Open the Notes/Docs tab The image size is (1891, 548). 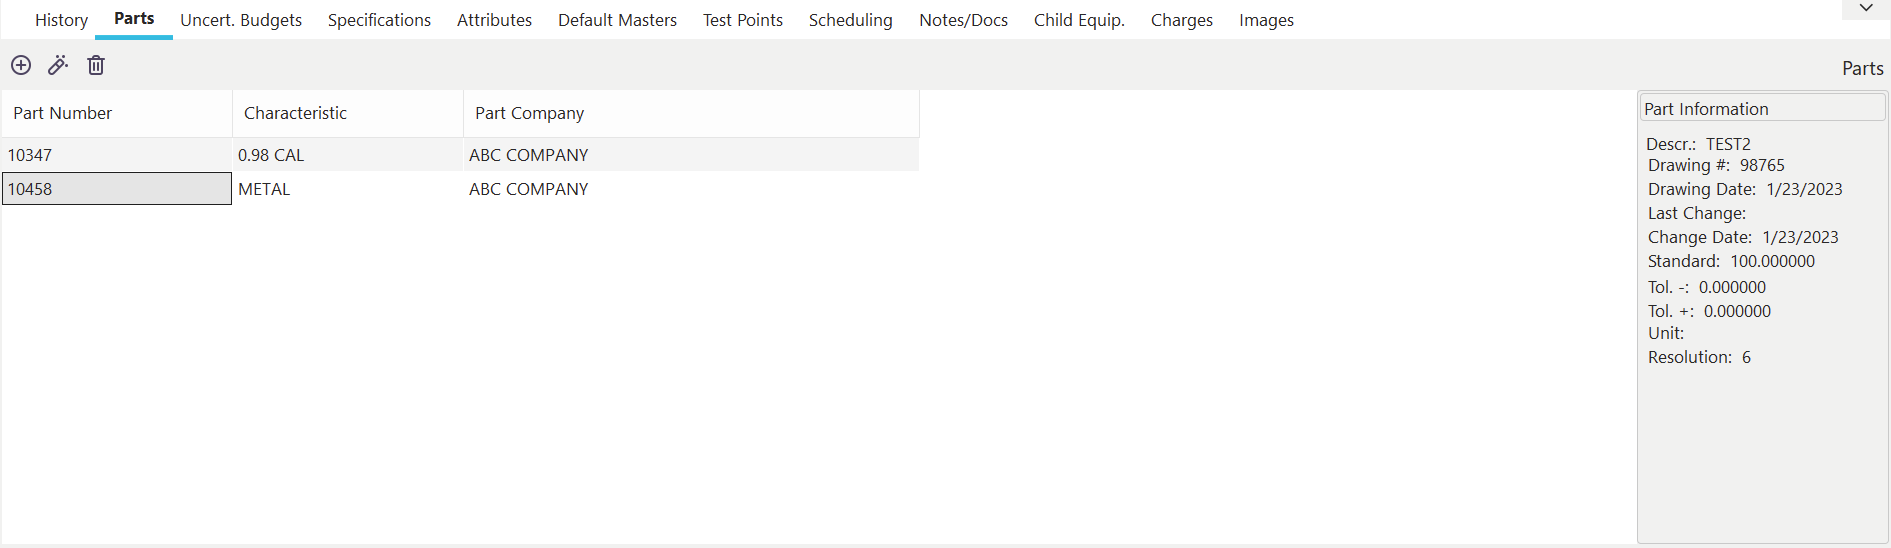tap(963, 20)
